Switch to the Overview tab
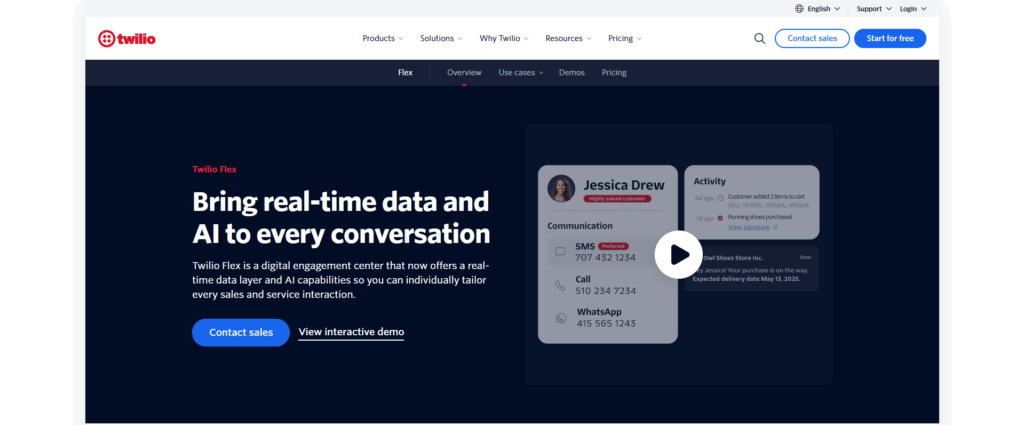Image resolution: width=1024 pixels, height=425 pixels. pos(464,72)
